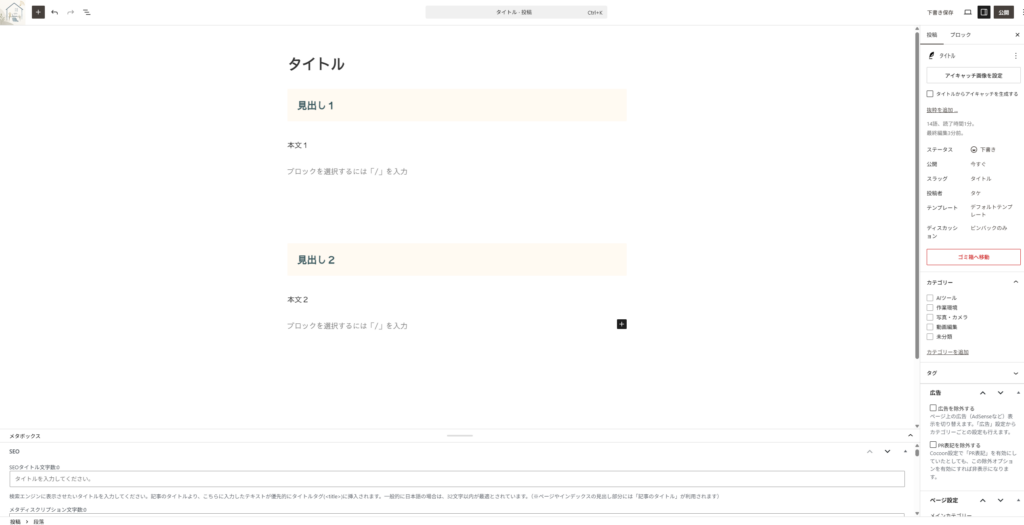
Task: Check the 写真・カメラ category
Action: pyautogui.click(x=930, y=317)
